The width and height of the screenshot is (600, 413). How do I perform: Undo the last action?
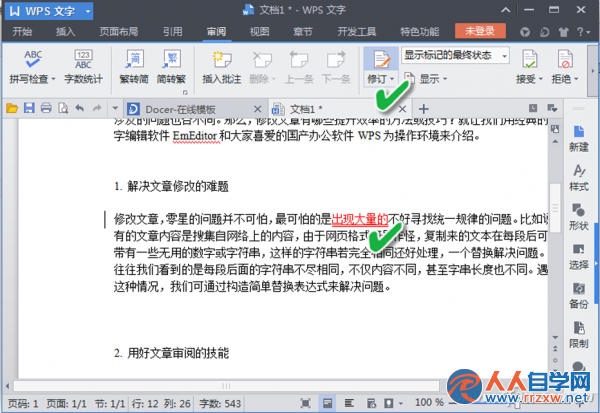(x=80, y=109)
